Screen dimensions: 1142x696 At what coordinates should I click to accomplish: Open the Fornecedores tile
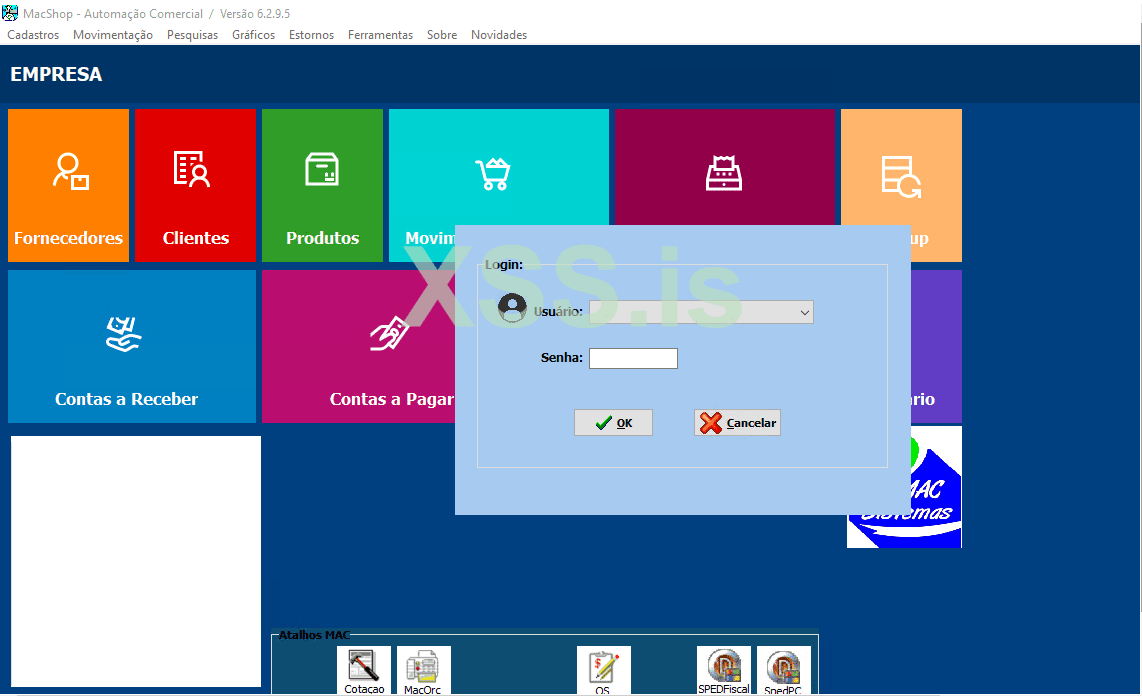68,186
